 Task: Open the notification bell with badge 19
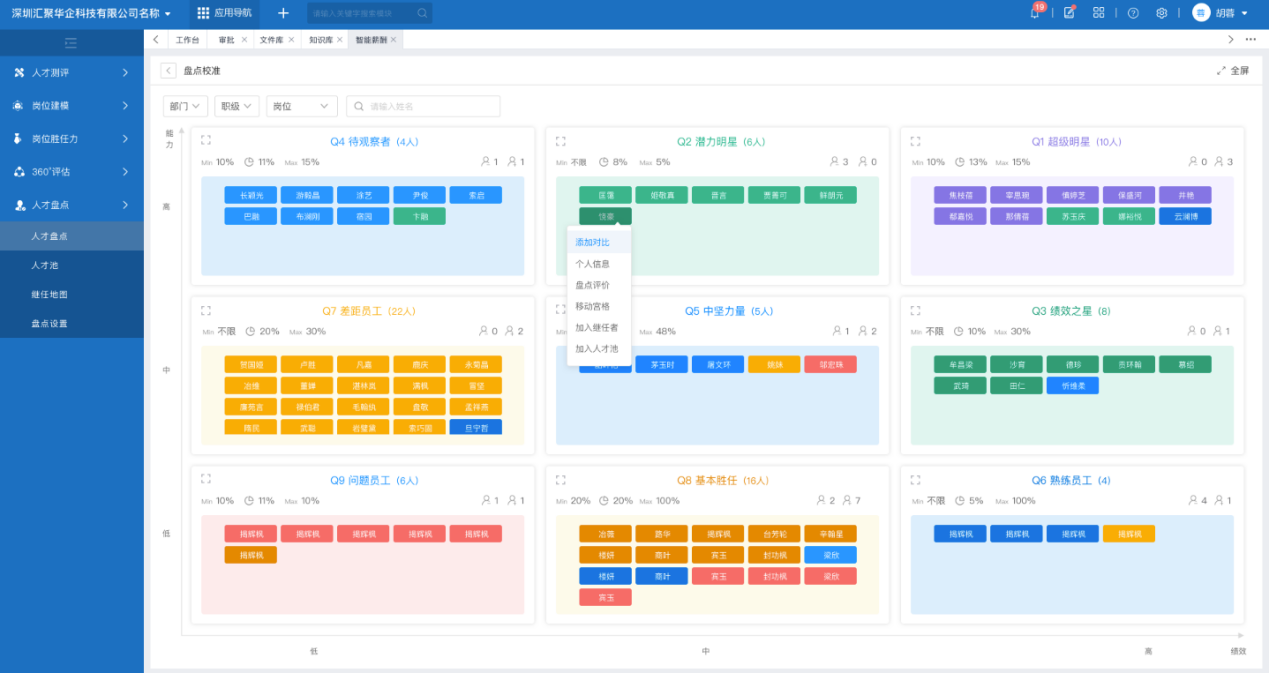(1035, 13)
